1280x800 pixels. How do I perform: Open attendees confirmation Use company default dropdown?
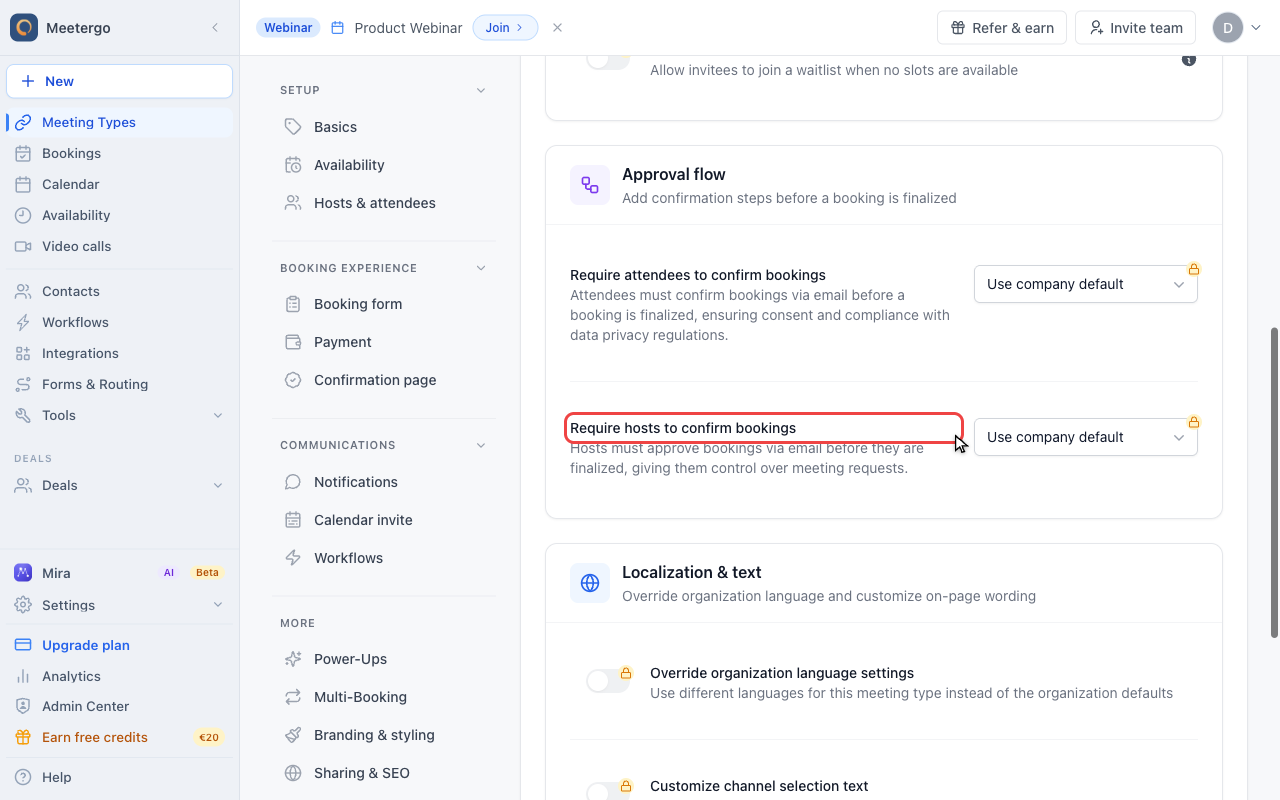[x=1086, y=284]
